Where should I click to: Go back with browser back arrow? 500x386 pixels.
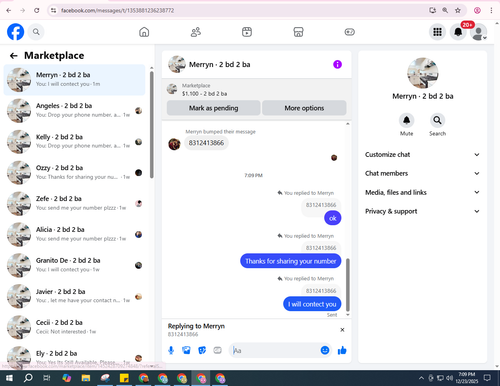(x=9, y=10)
